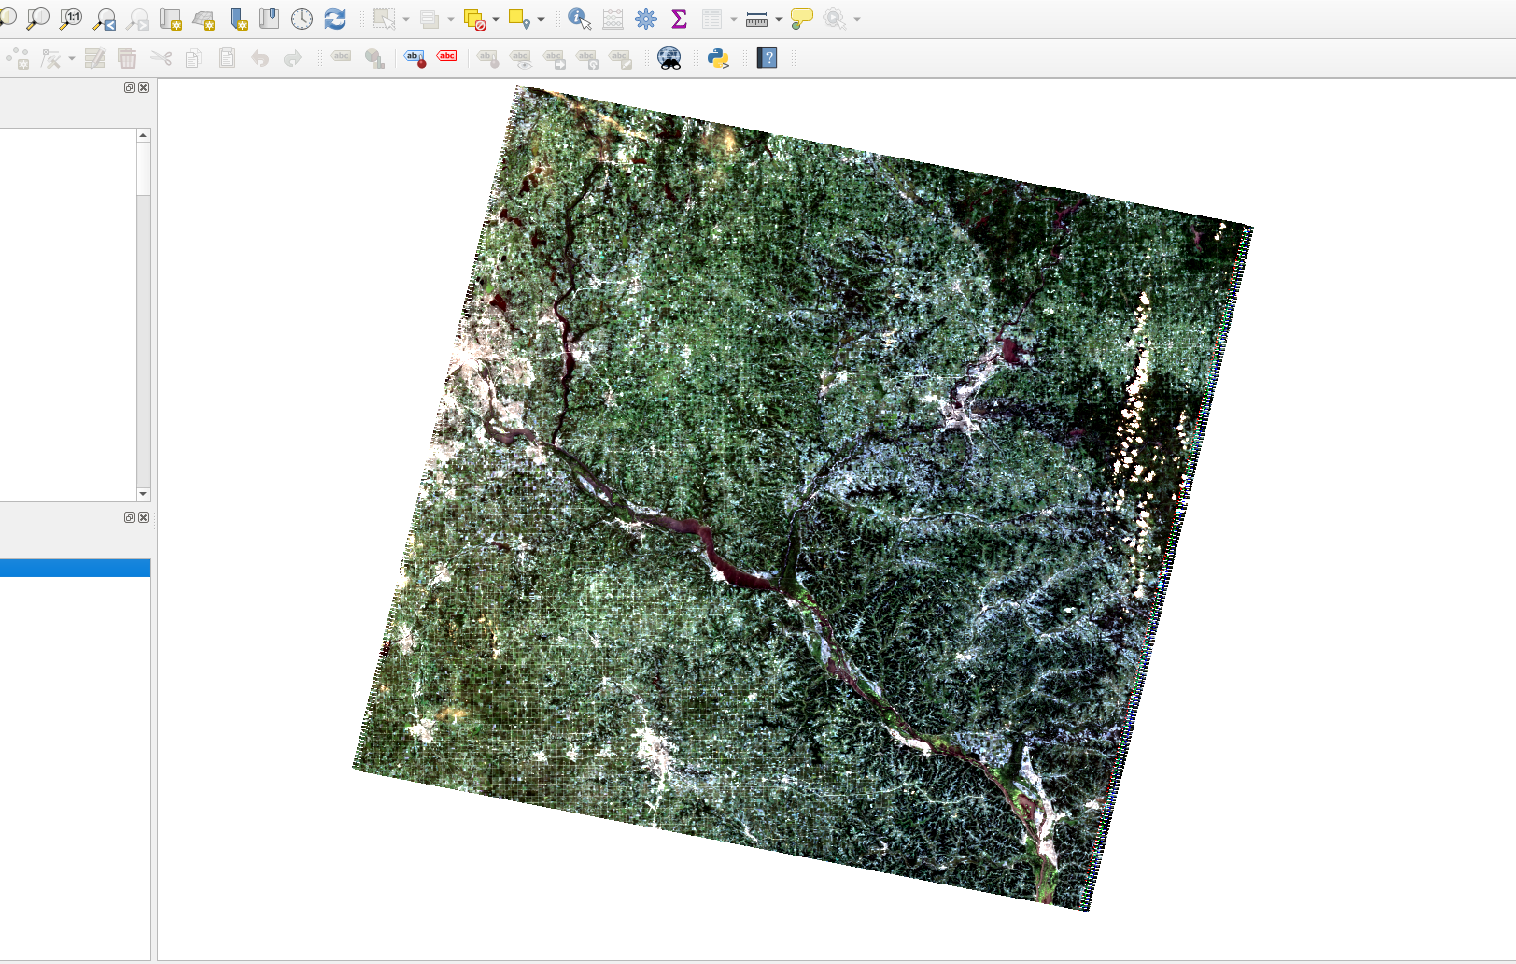This screenshot has height=964, width=1516.
Task: Click the Cut Features scissors icon
Action: (x=161, y=58)
